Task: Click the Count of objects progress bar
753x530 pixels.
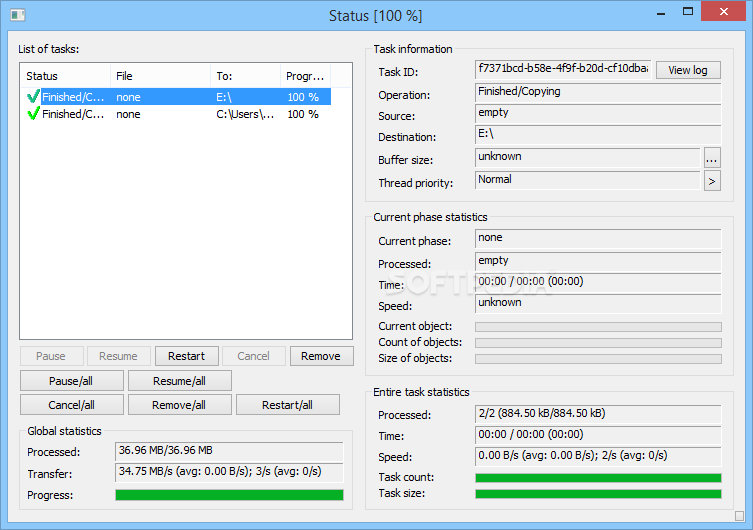Action: 598,343
